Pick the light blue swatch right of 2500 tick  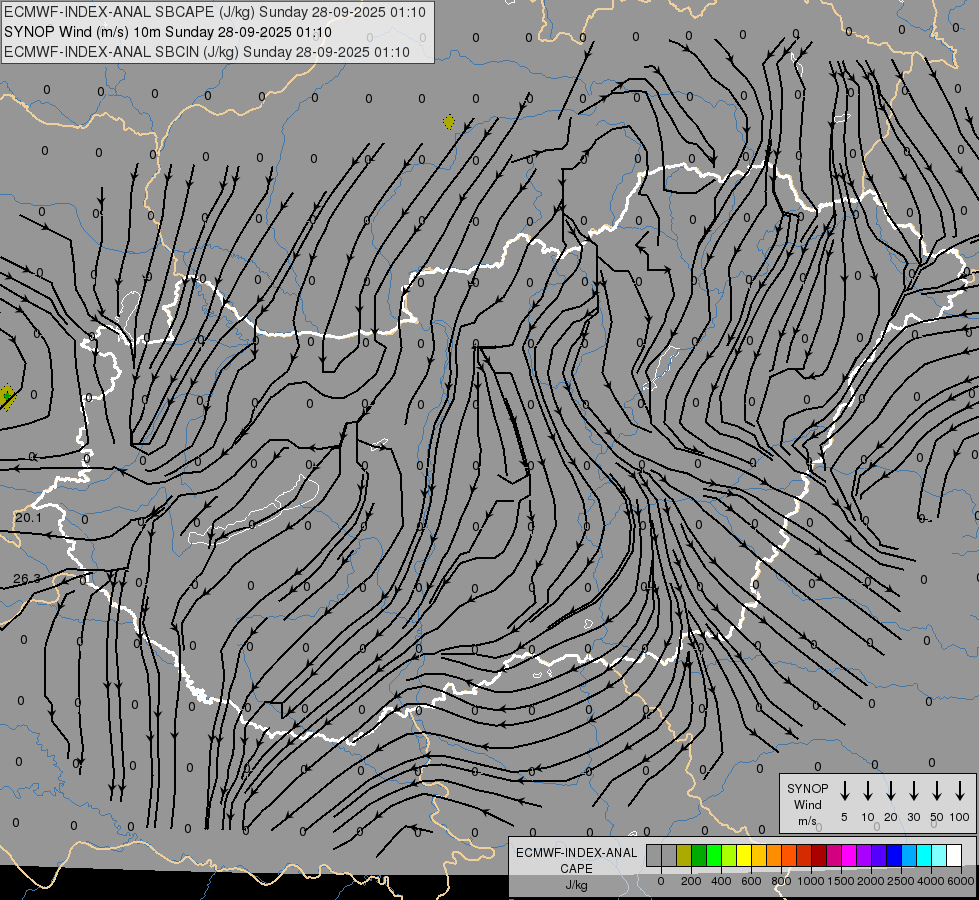pos(910,855)
